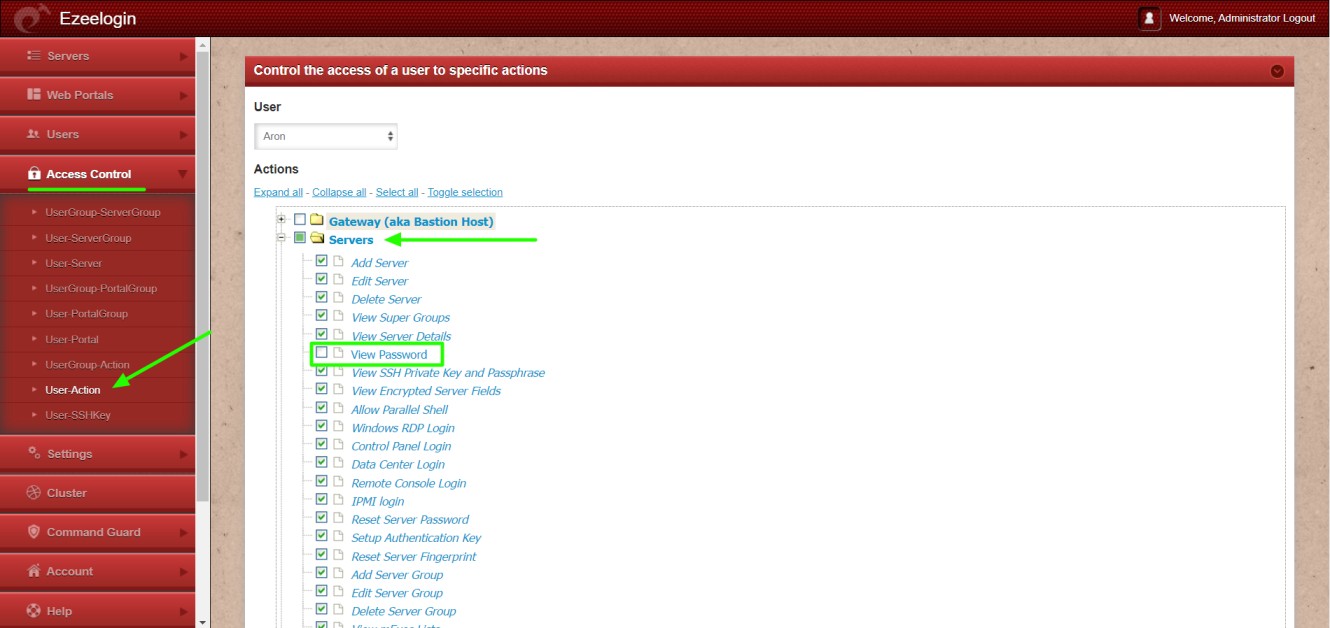Uncheck the Edit Server checkbox
This screenshot has width=1330, height=628.
[322, 279]
